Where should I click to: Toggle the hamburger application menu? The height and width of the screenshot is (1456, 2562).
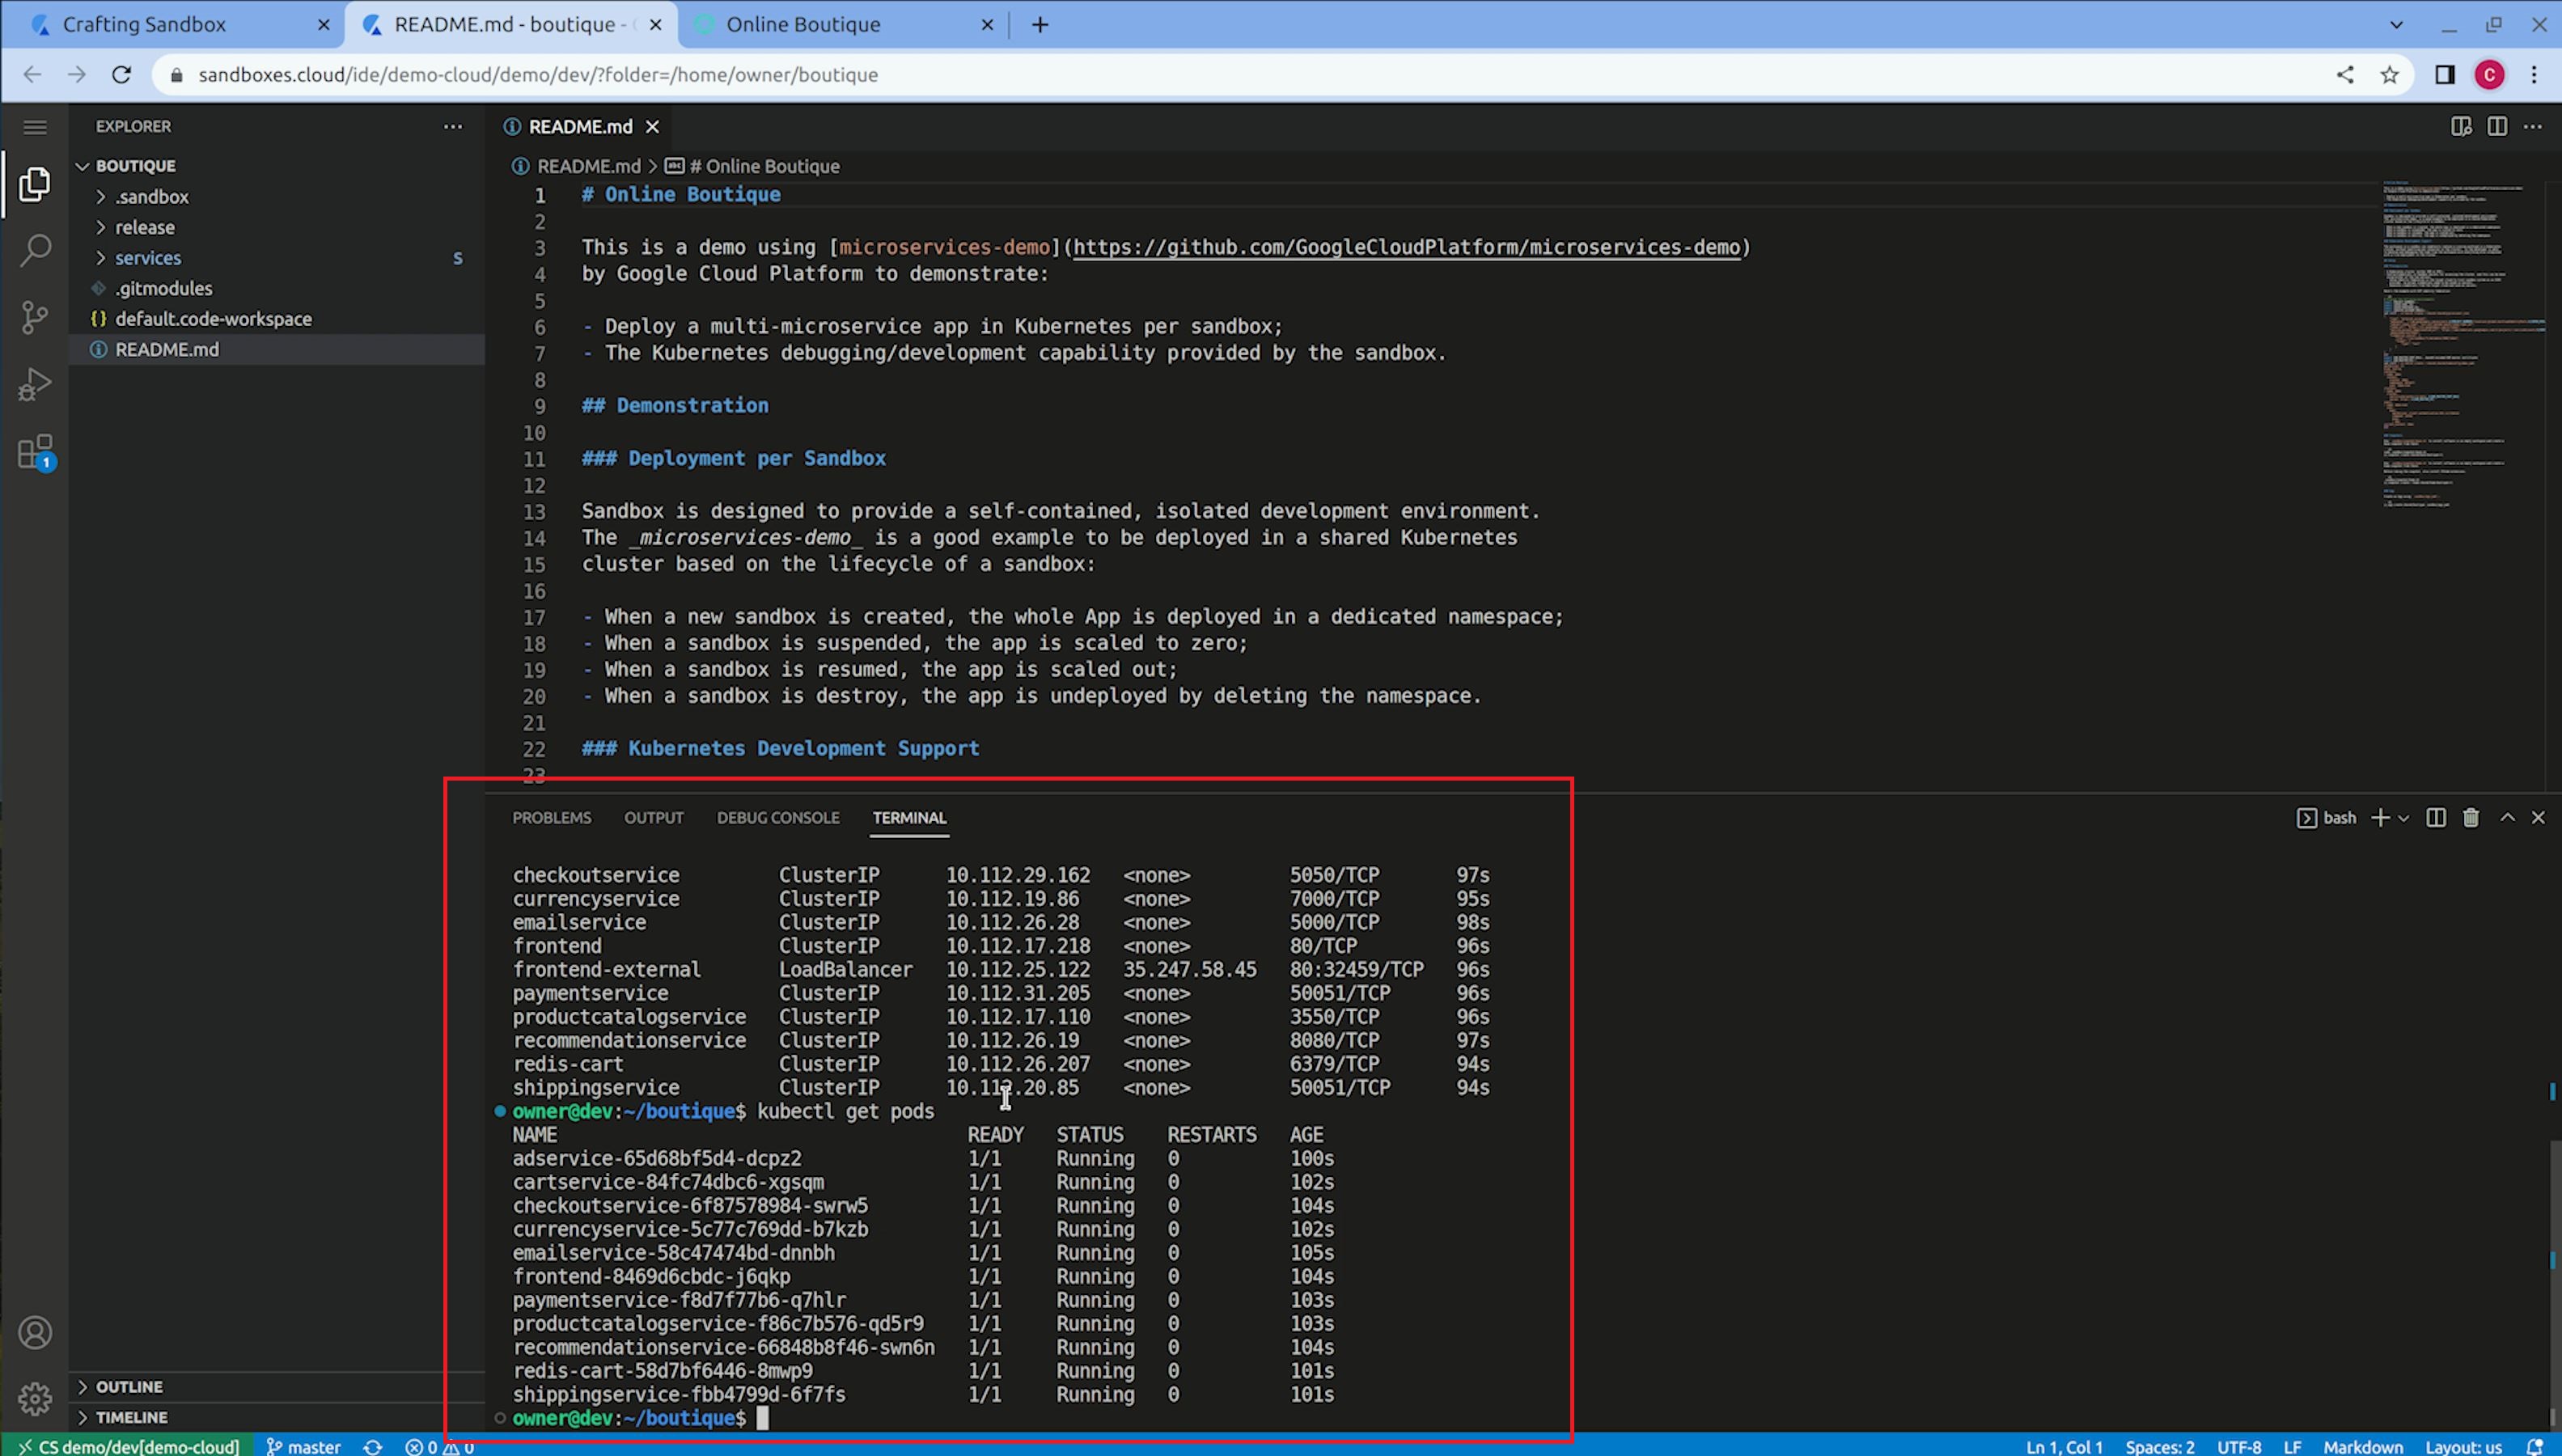pyautogui.click(x=35, y=127)
